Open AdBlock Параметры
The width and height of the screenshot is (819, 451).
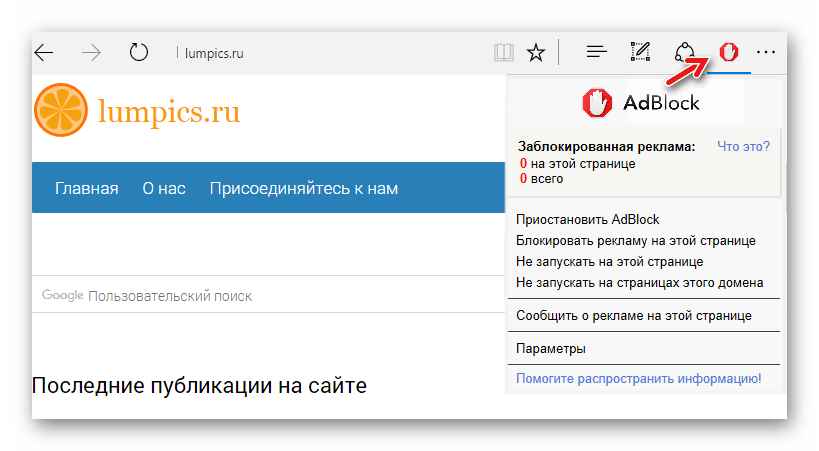(550, 348)
